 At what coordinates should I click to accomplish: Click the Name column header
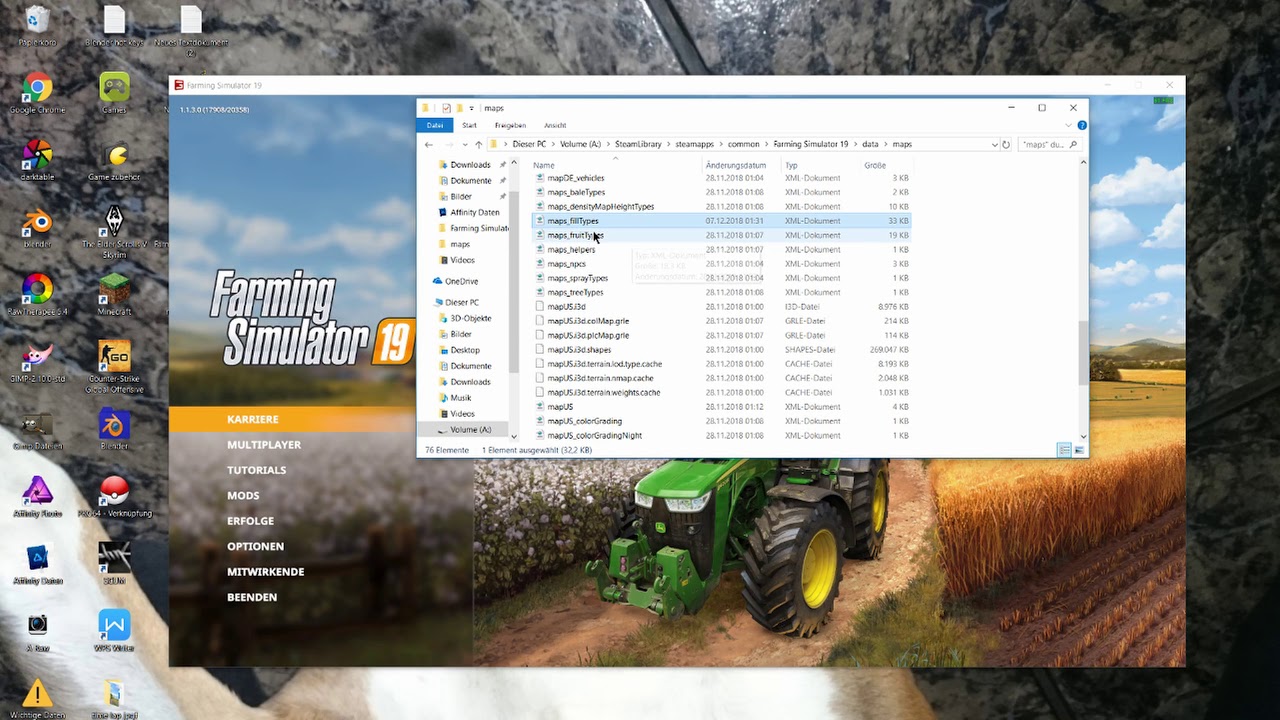[544, 165]
